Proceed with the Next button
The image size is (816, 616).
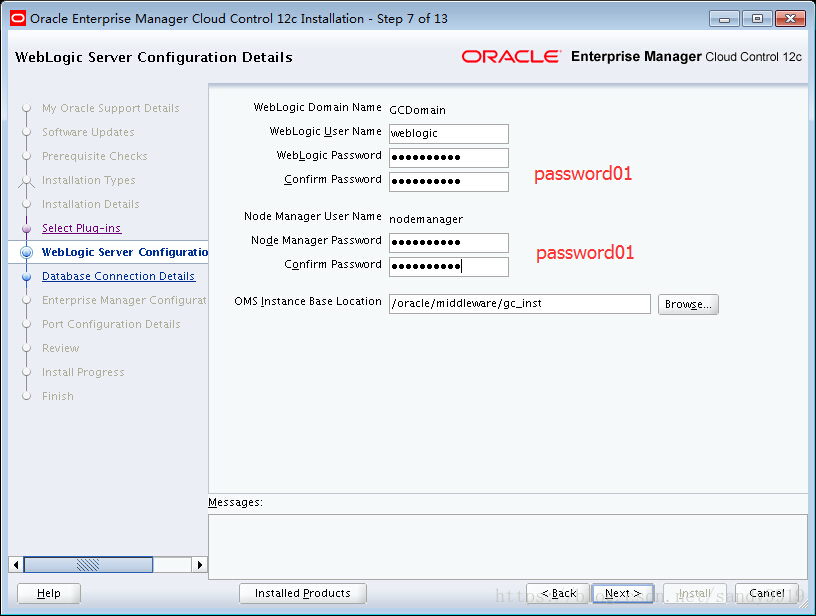point(623,593)
